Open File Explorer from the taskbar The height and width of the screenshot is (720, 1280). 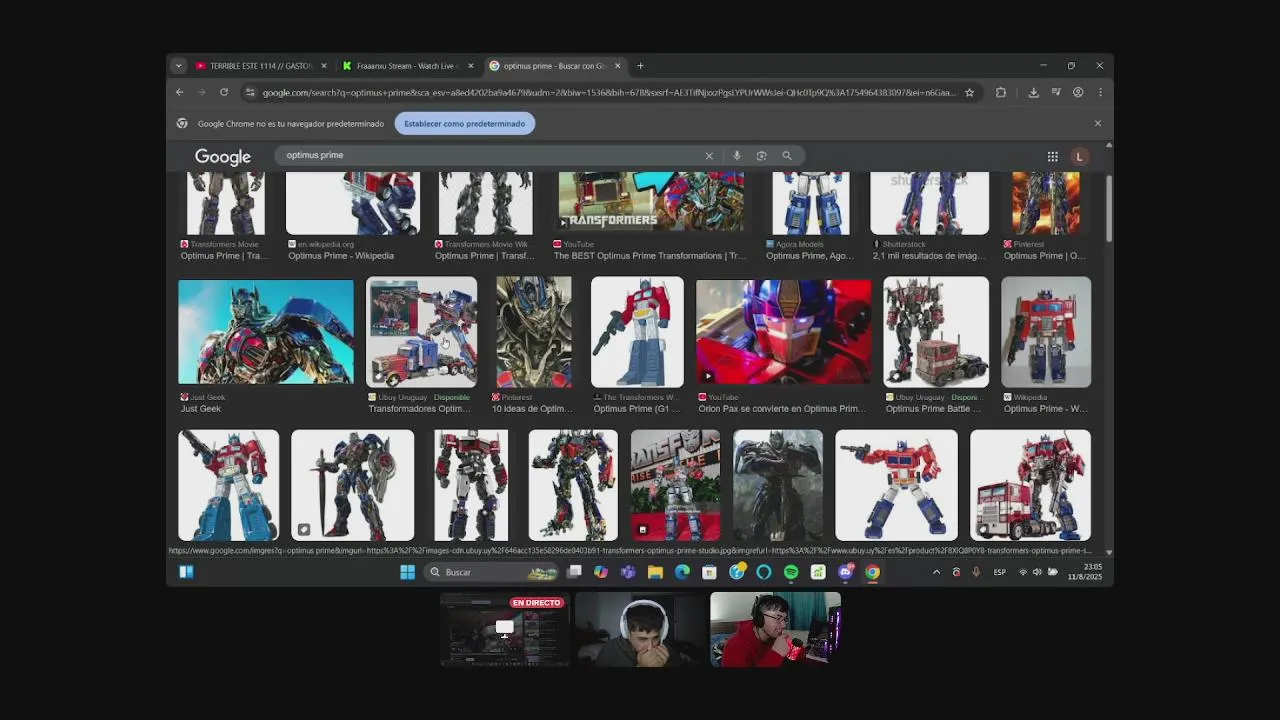coord(655,572)
